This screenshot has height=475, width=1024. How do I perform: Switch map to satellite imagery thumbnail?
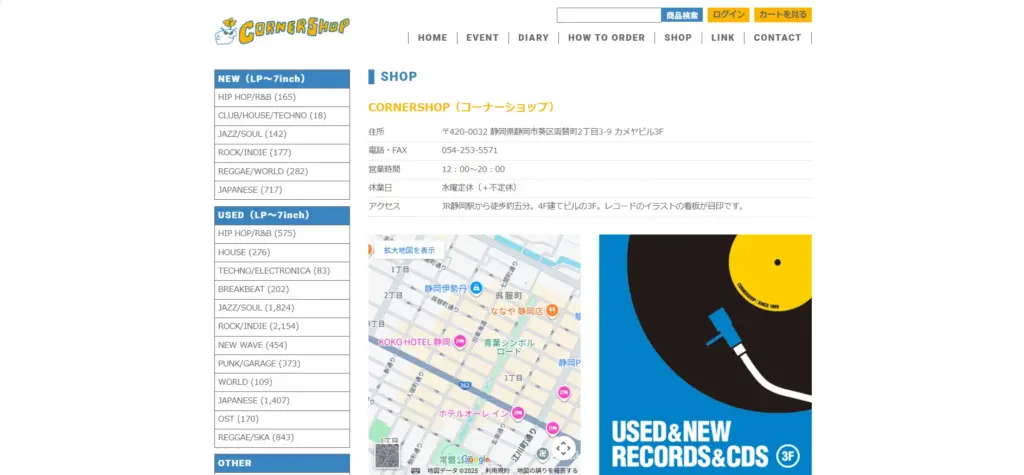click(387, 455)
